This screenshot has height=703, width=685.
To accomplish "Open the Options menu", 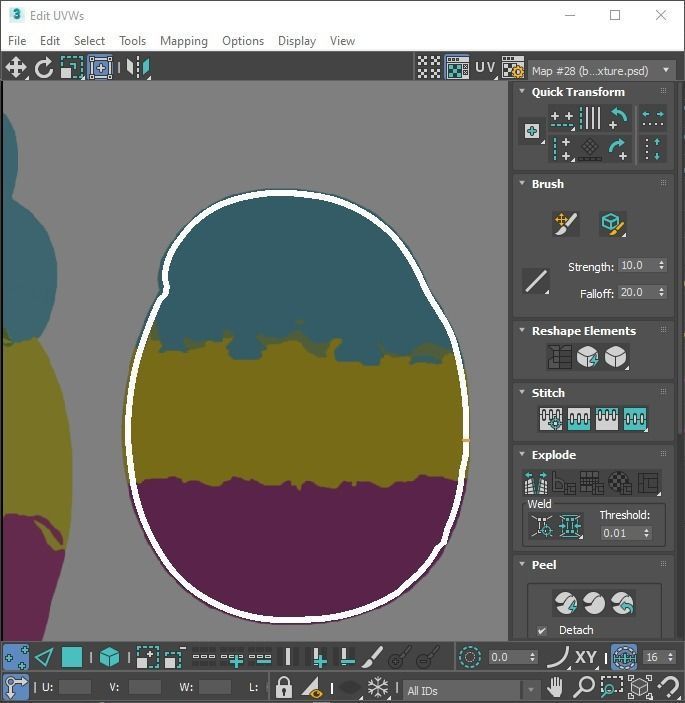I will [243, 41].
